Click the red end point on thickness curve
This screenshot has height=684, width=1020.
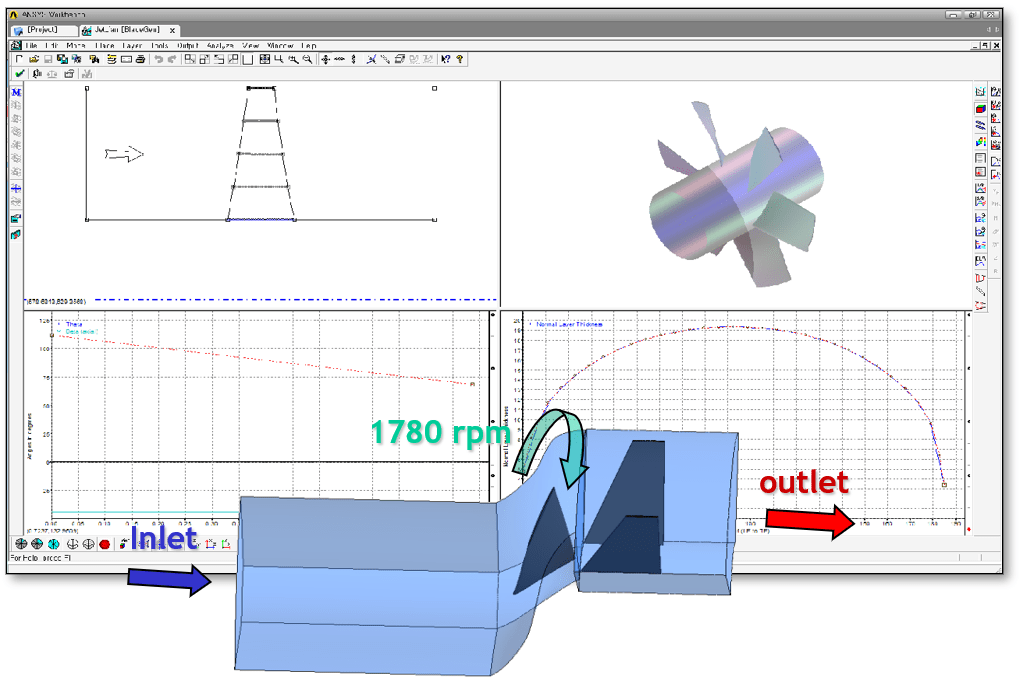click(x=944, y=484)
